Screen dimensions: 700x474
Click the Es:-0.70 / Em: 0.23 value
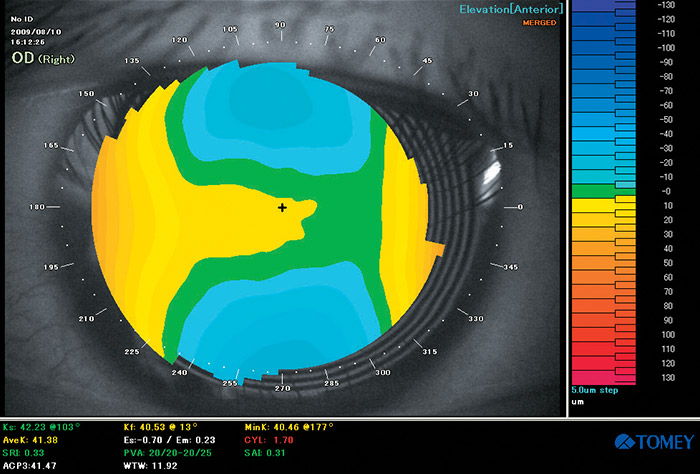coord(170,440)
